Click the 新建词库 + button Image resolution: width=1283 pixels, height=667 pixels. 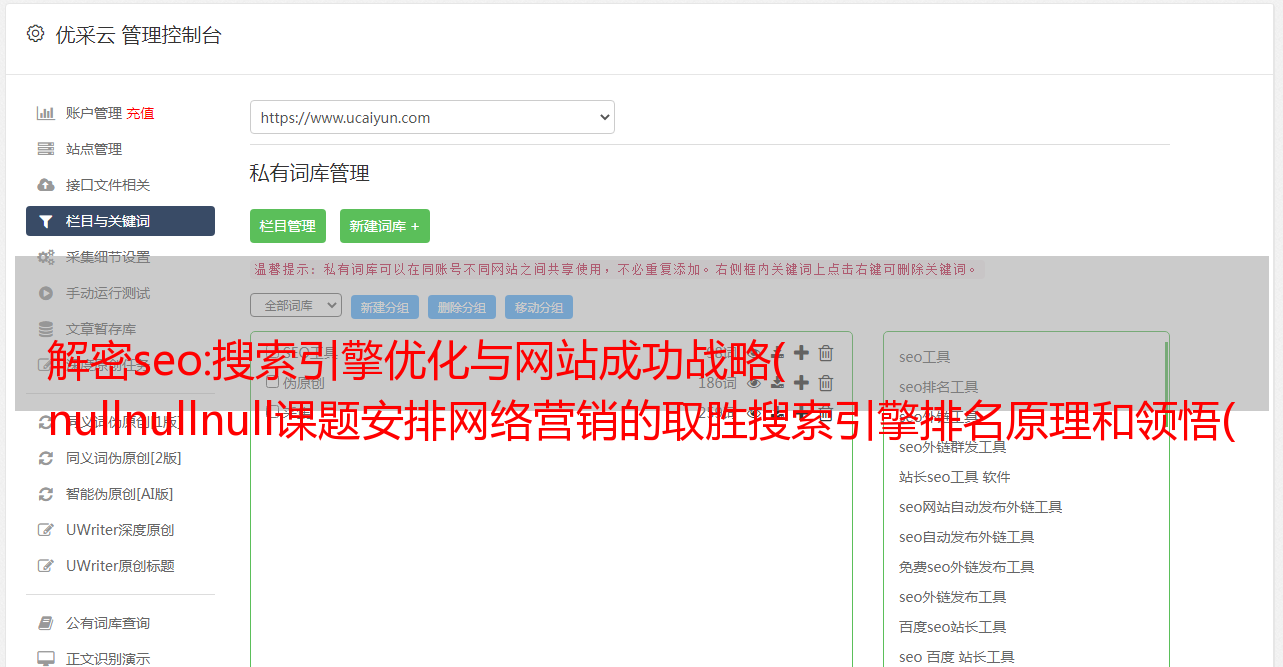click(x=385, y=226)
